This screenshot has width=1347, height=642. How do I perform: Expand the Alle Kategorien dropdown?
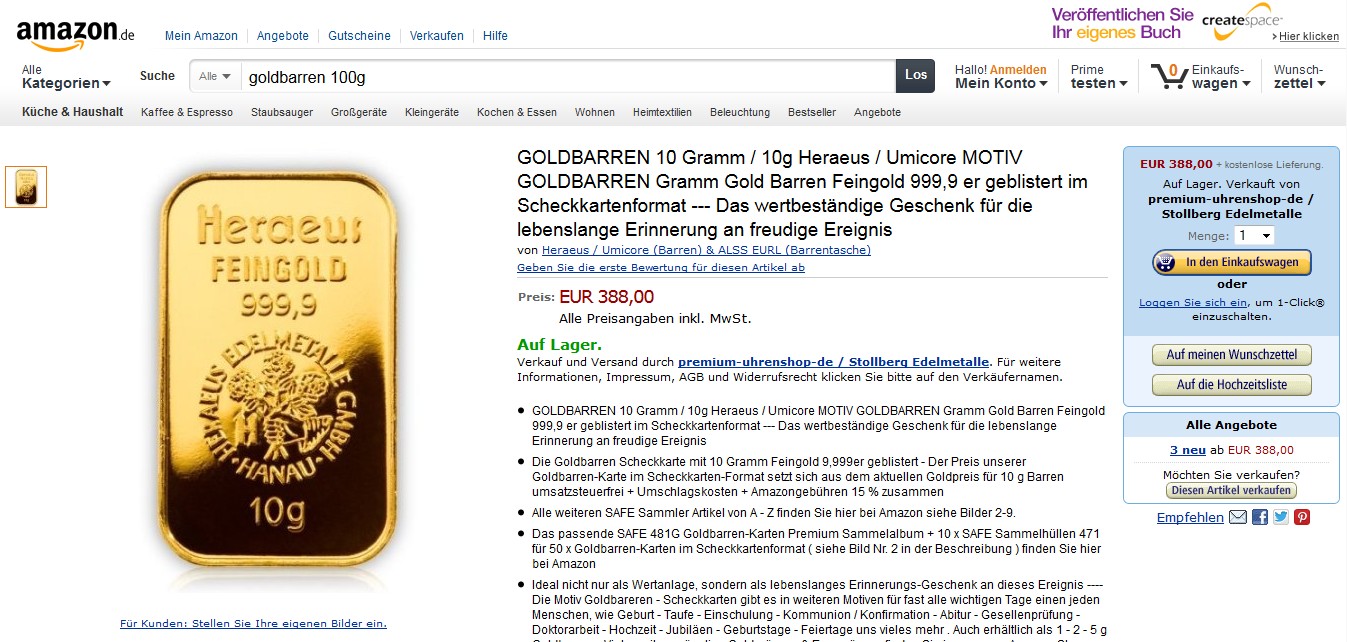pos(66,77)
